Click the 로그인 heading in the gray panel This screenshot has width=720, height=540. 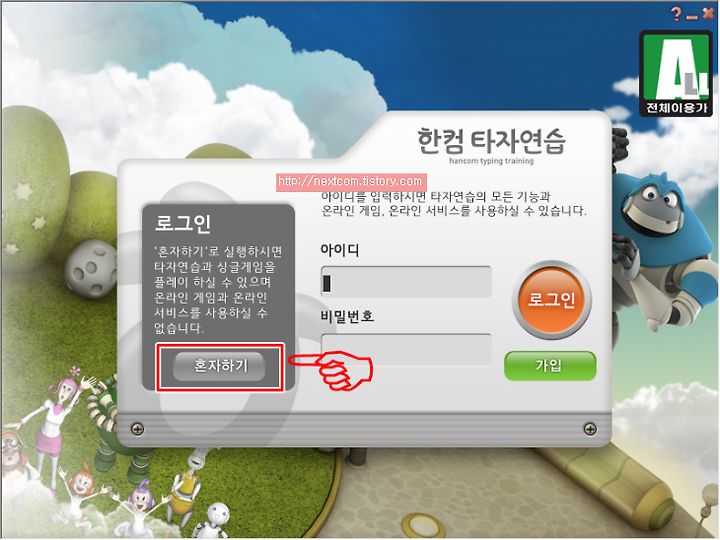pyautogui.click(x=183, y=224)
